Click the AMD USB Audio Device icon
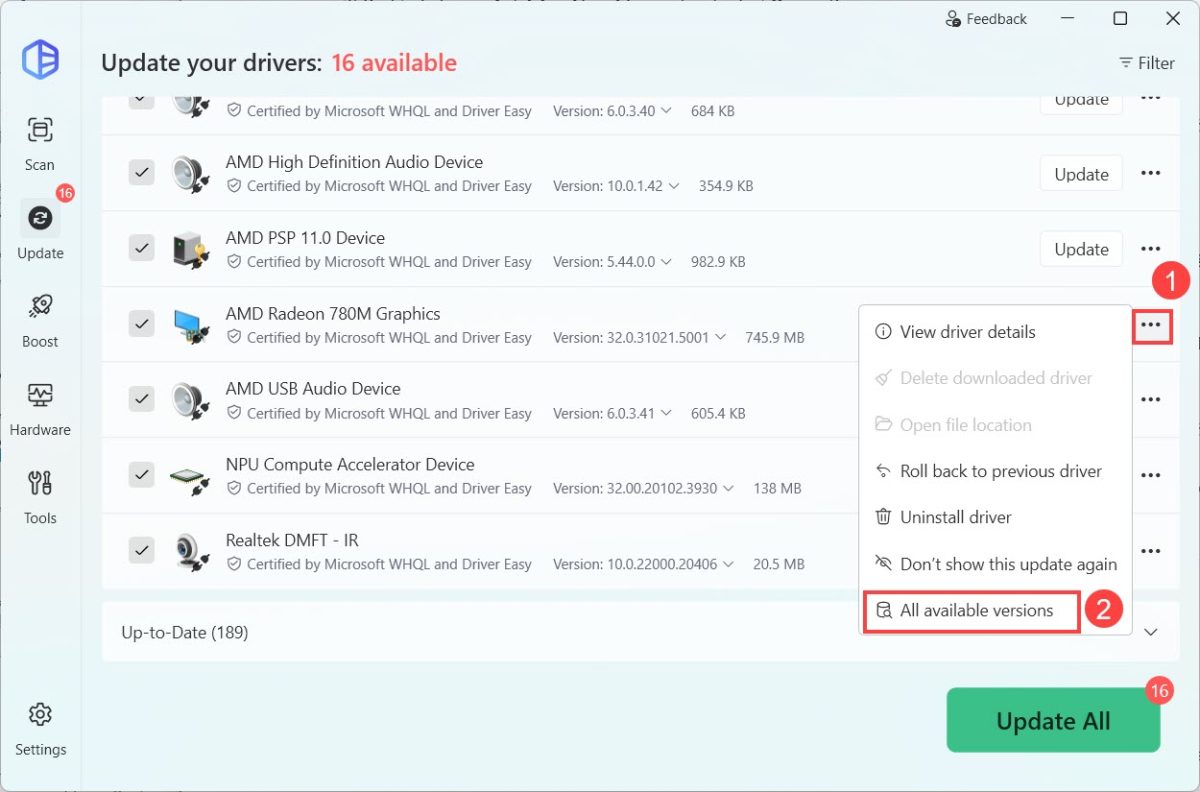 click(x=189, y=401)
